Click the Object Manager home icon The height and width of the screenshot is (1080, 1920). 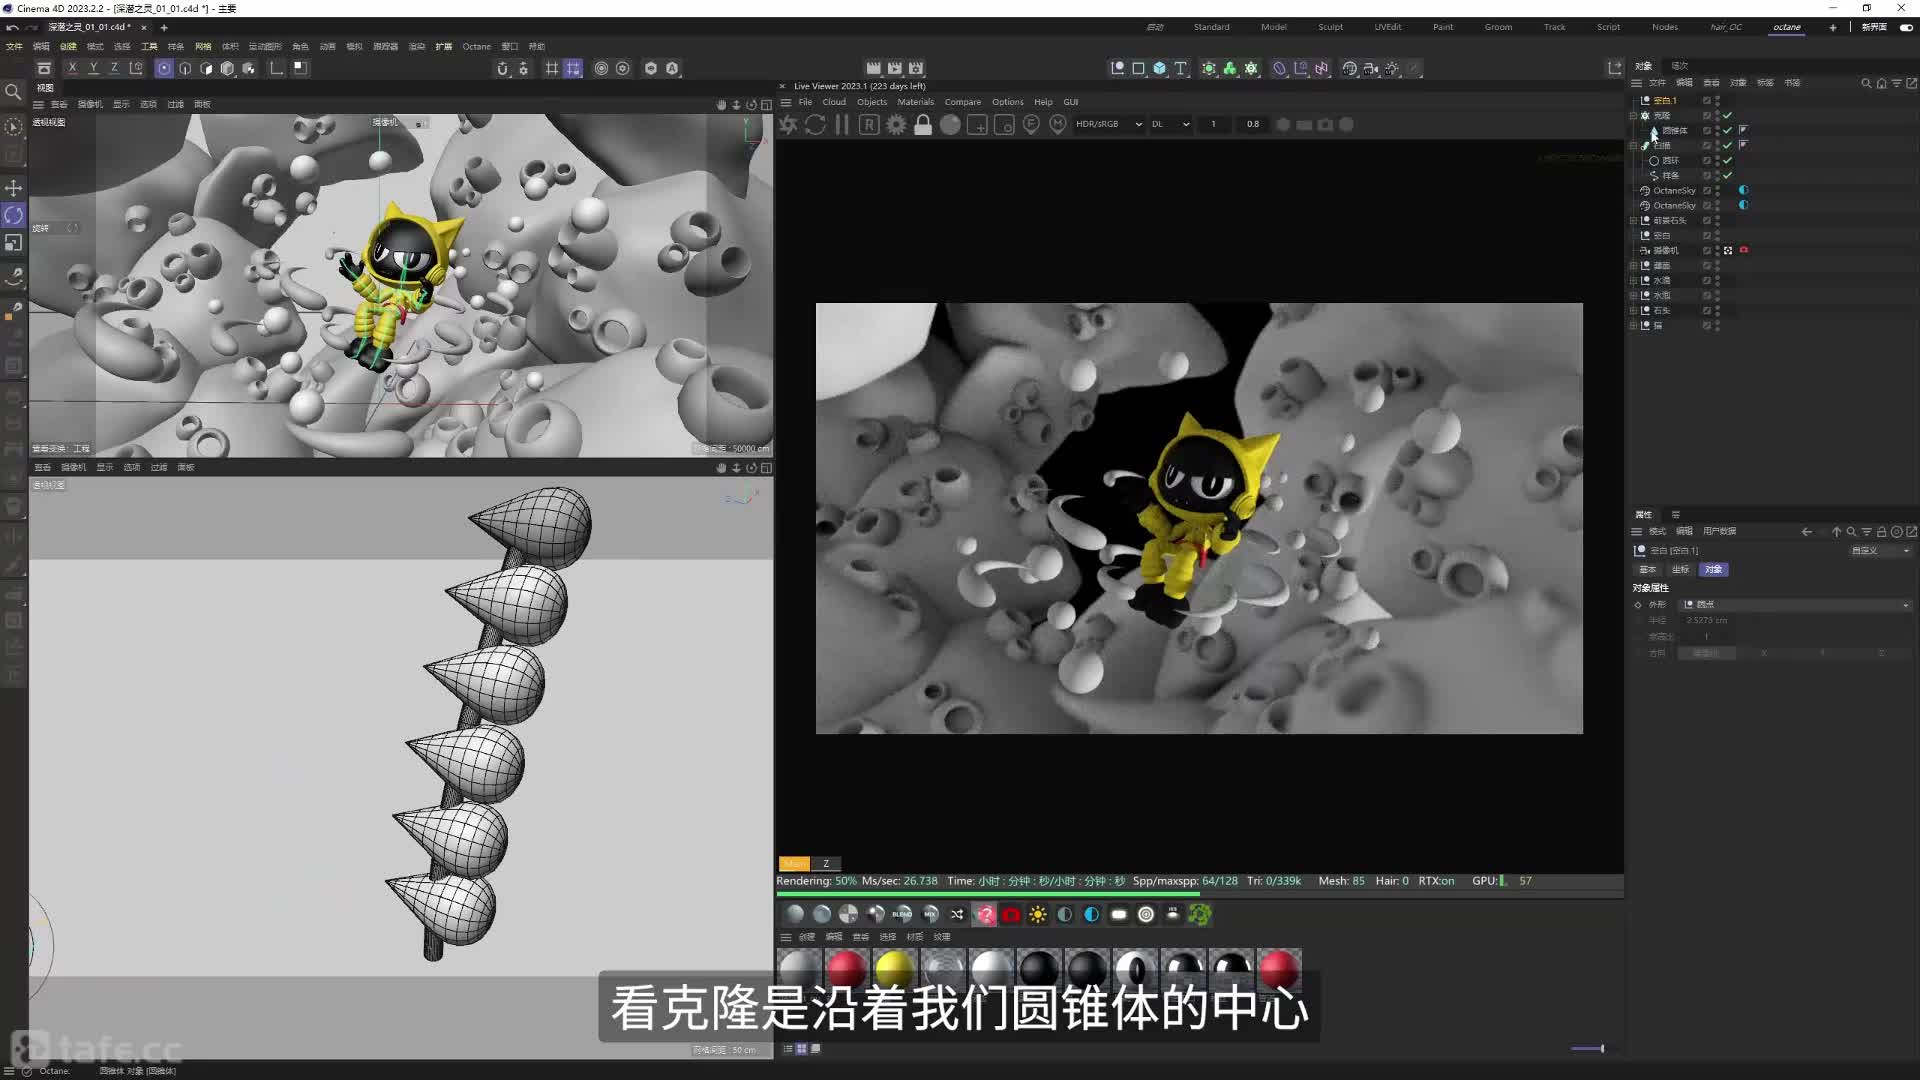click(1881, 83)
